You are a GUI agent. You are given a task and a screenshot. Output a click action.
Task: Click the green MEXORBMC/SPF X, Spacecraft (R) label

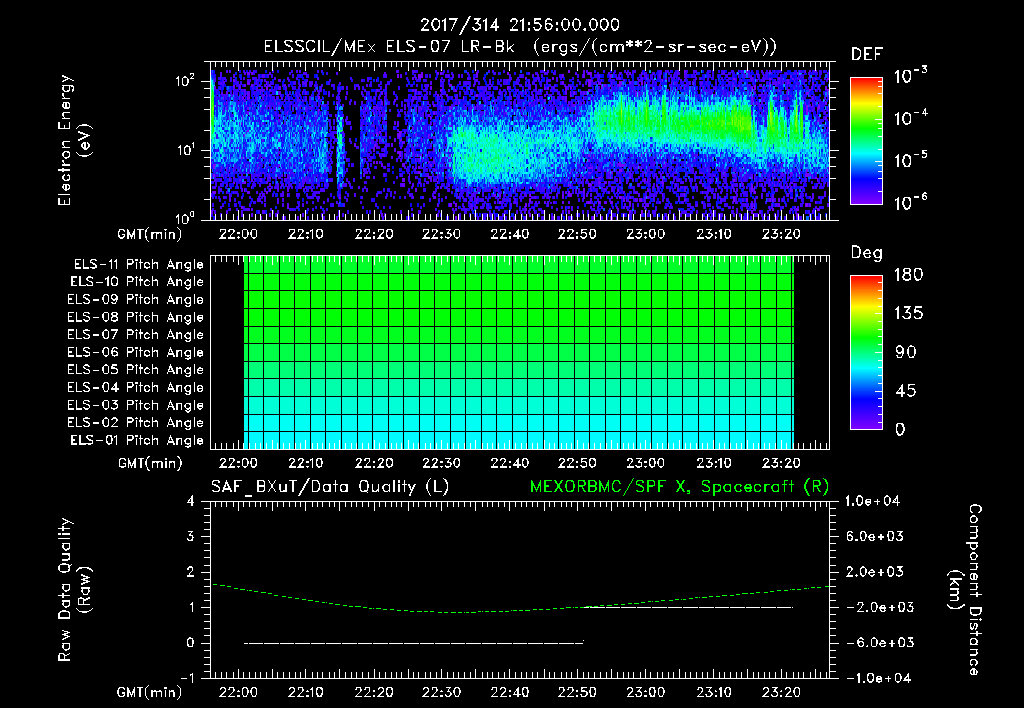tap(679, 487)
